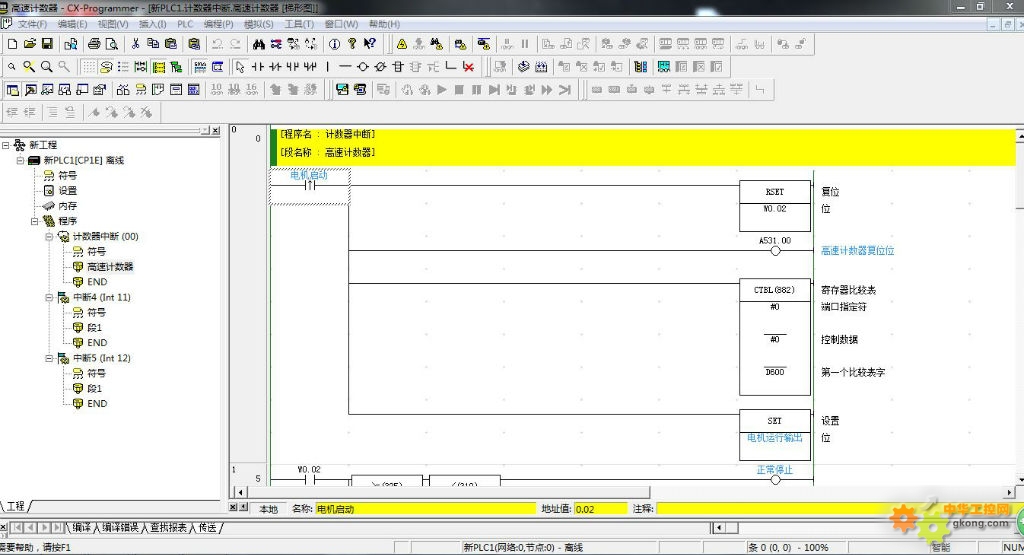The image size is (1024, 555).
Task: Click the 地址值 field showing 0.02
Action: coord(601,509)
